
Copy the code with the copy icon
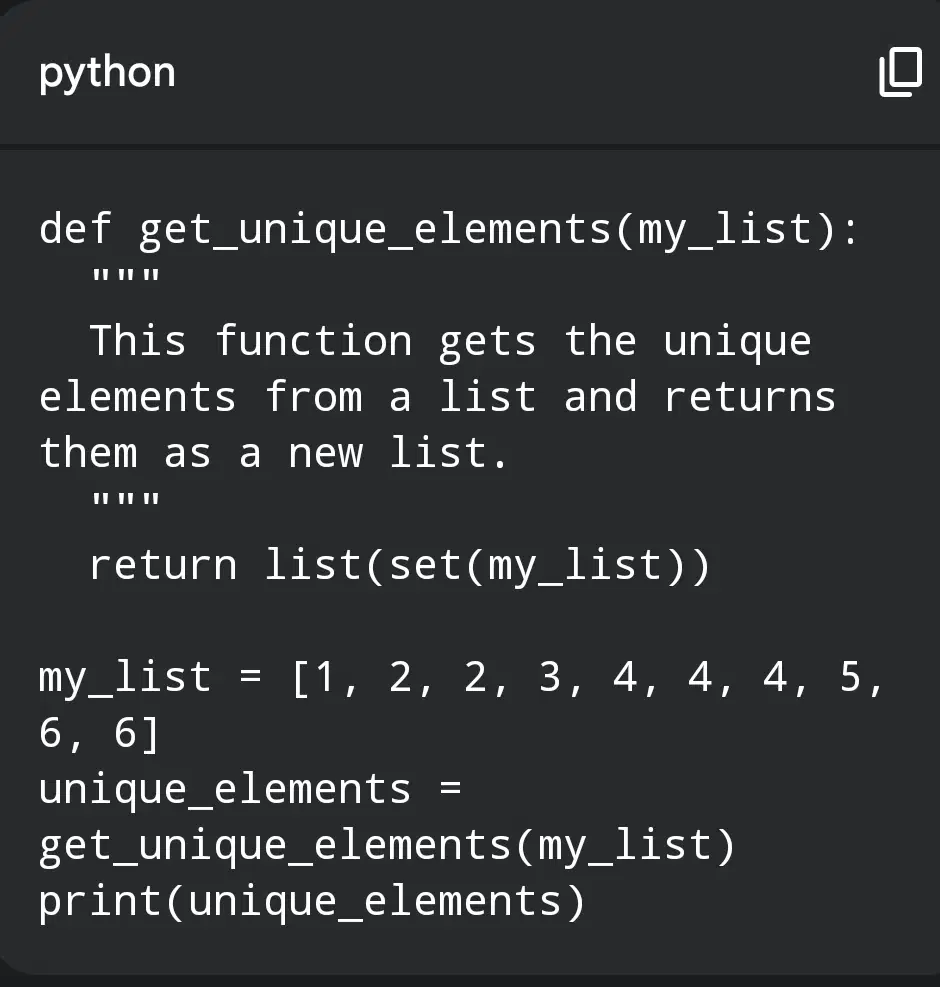tap(900, 72)
